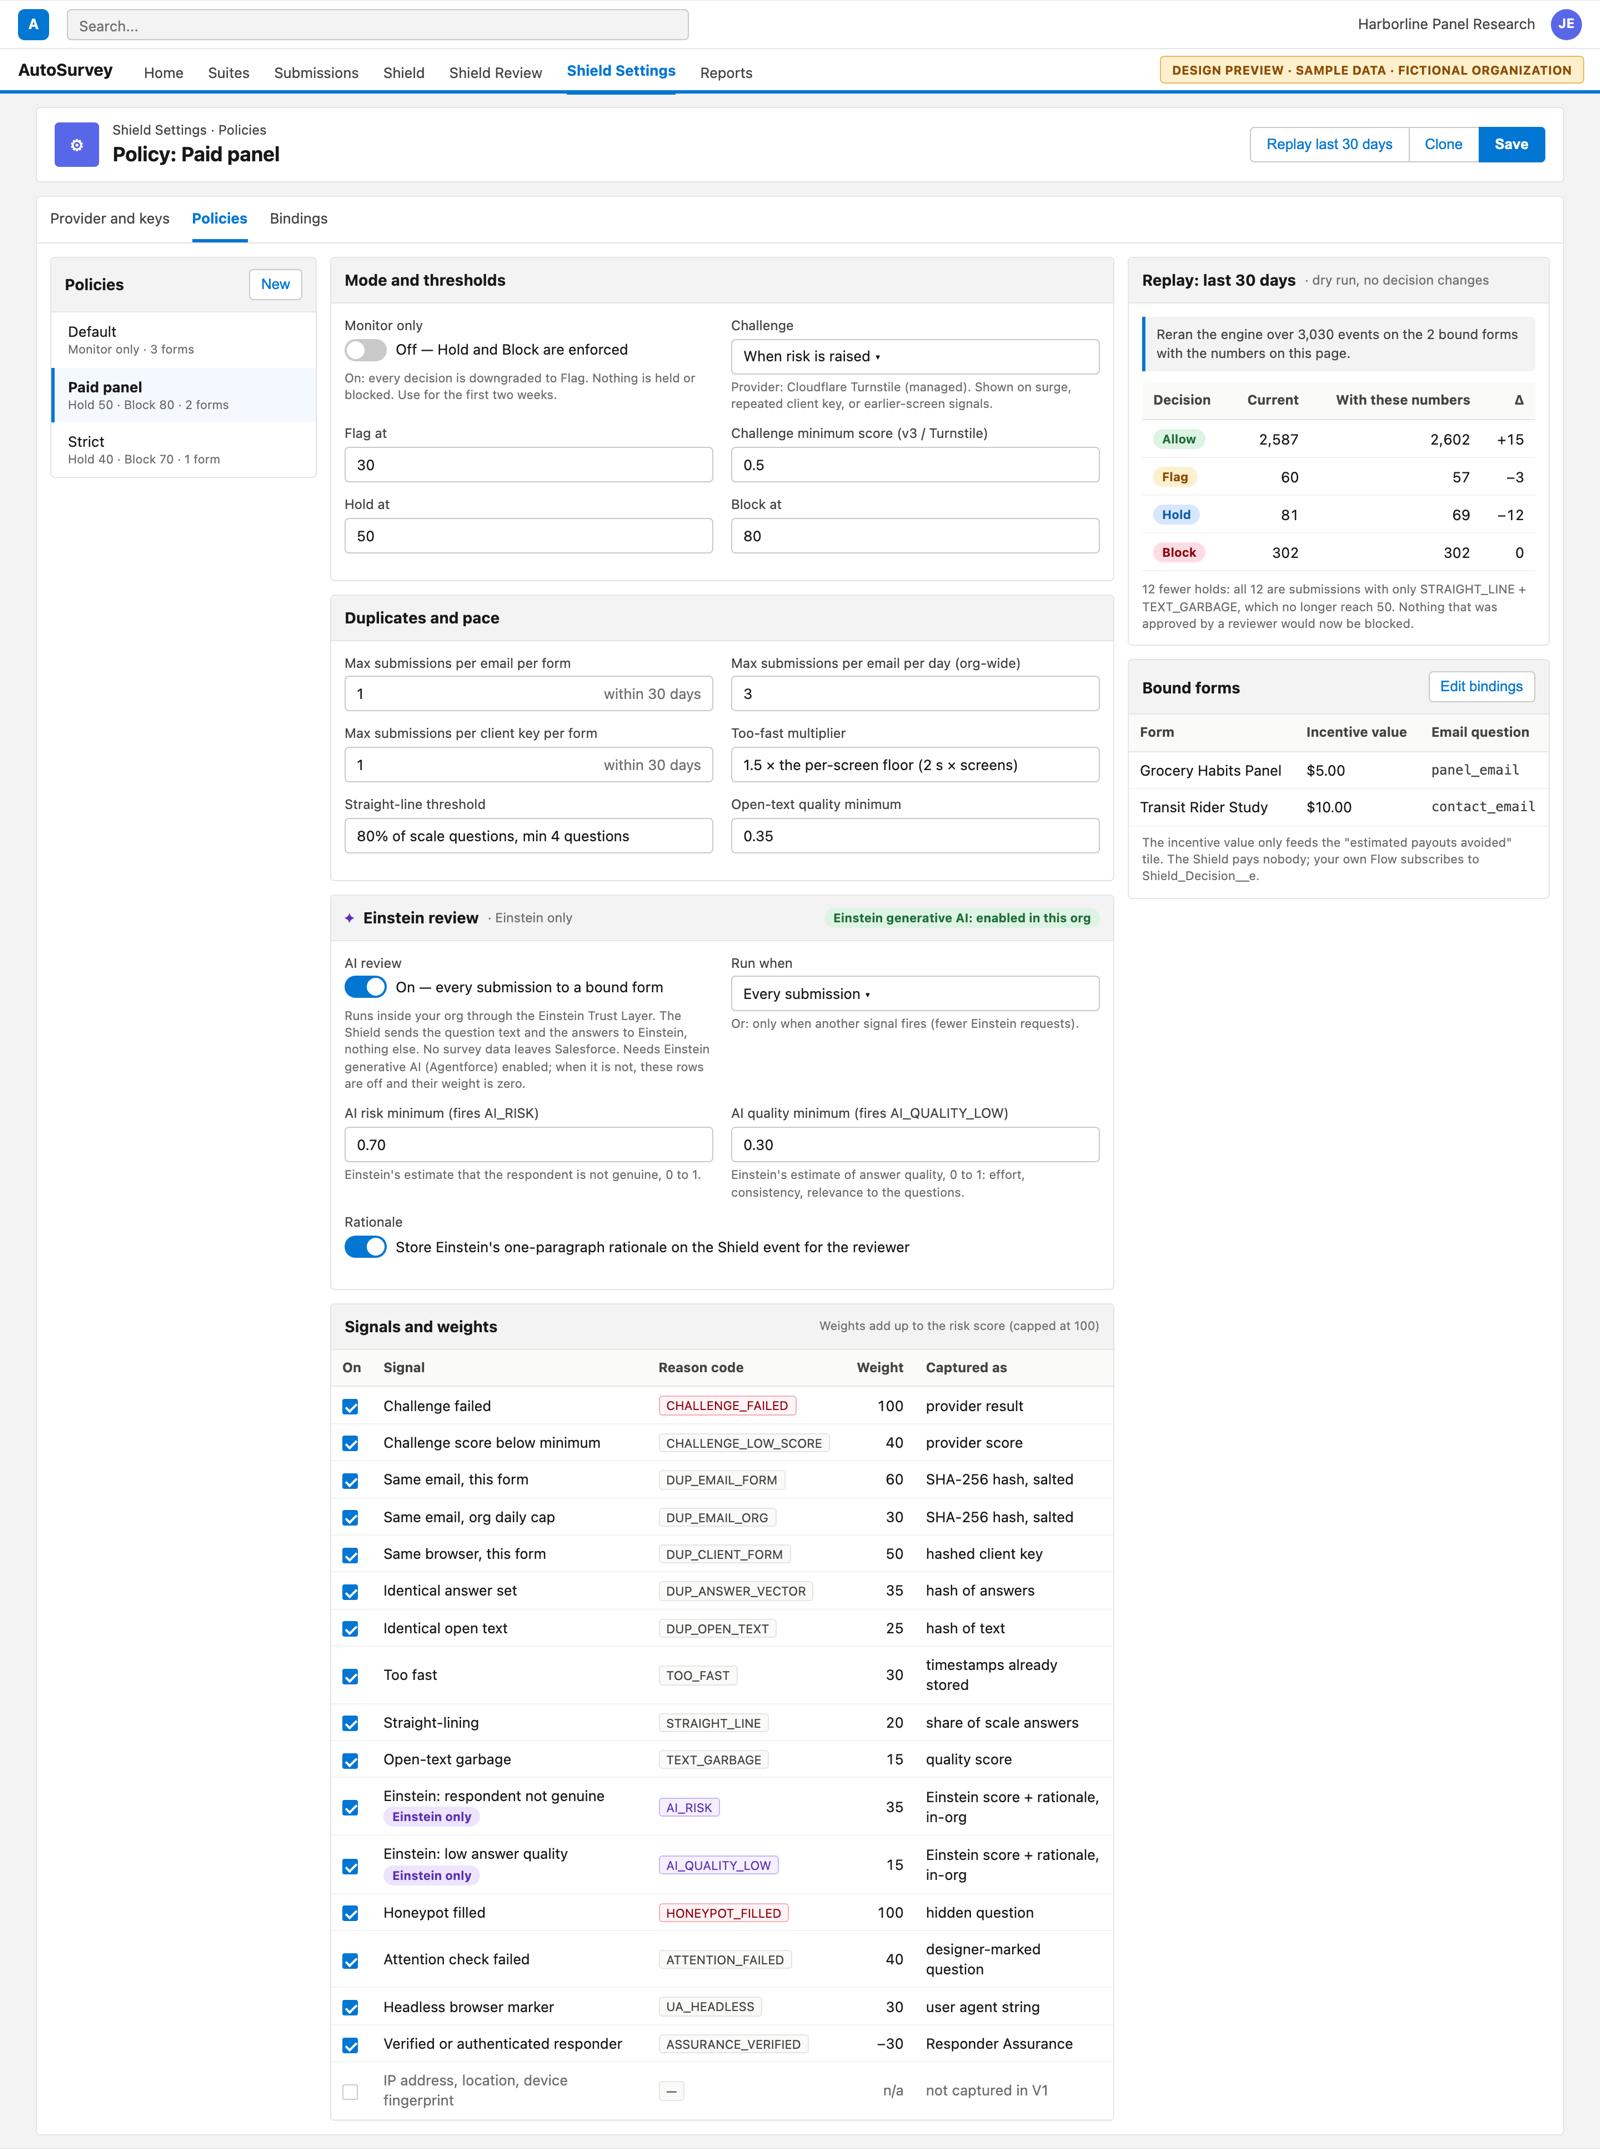This screenshot has width=1600, height=2149.
Task: Click the Transit Rider Study form row
Action: click(x=1338, y=807)
